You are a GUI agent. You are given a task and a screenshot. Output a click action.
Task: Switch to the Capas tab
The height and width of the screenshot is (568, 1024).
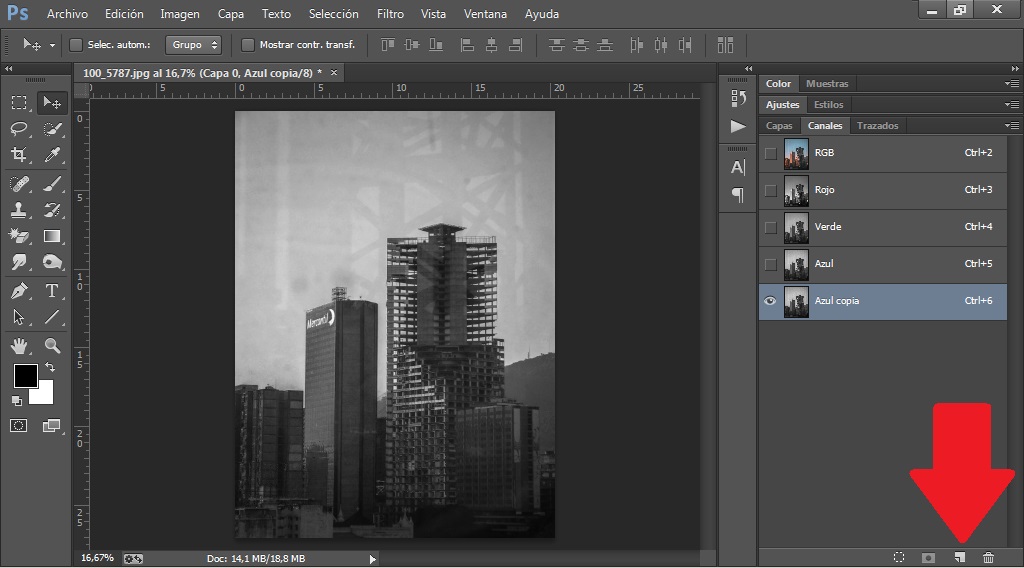tap(779, 125)
